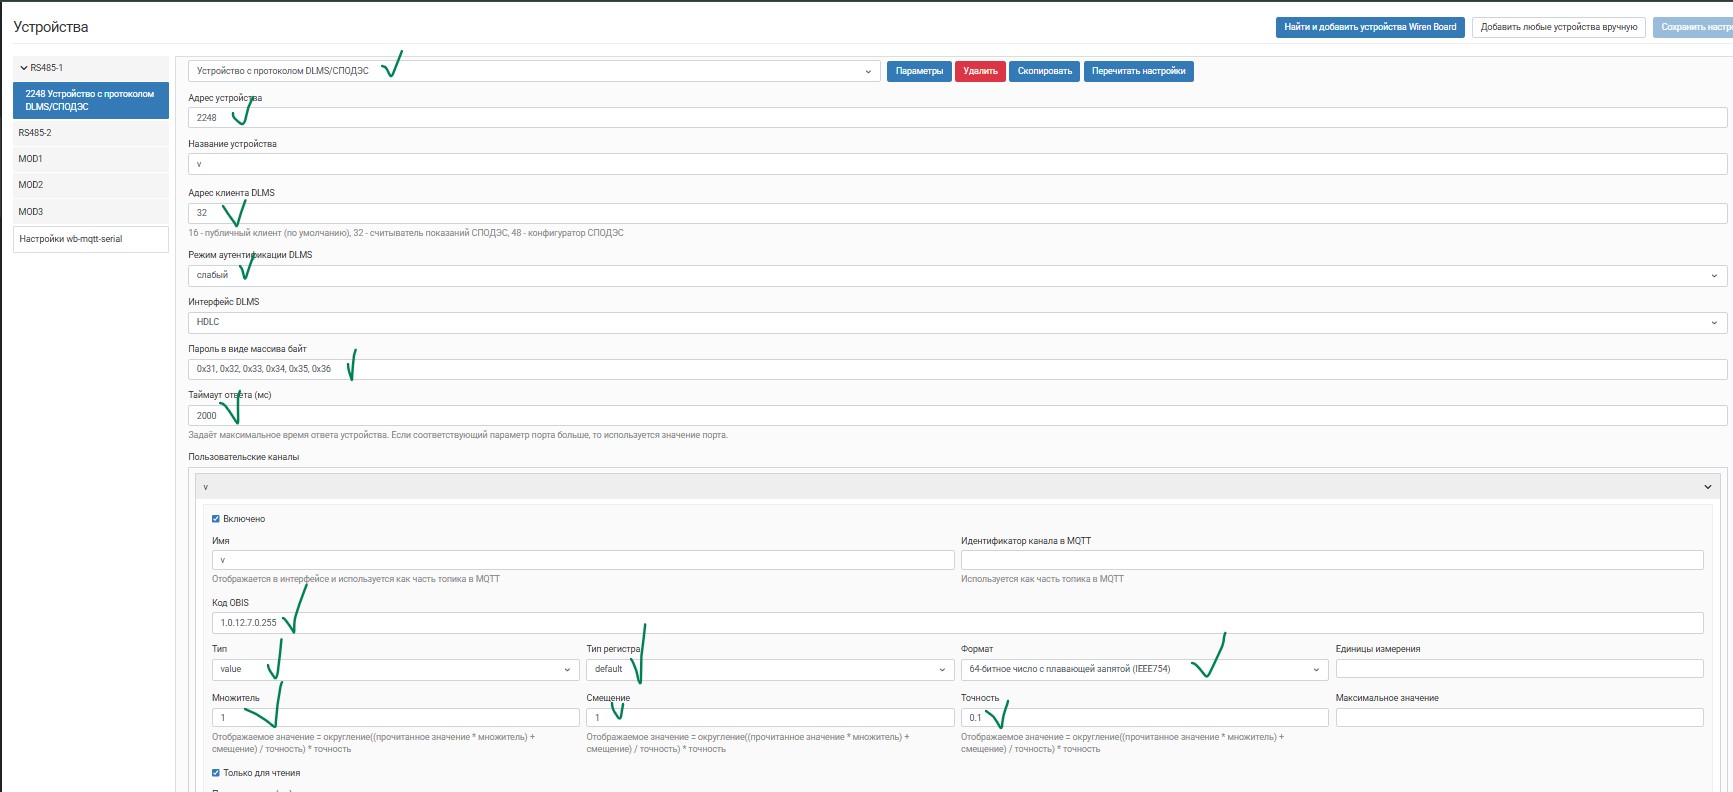Collapse the RS485-1 port chevron
The image size is (1733, 792).
click(24, 68)
